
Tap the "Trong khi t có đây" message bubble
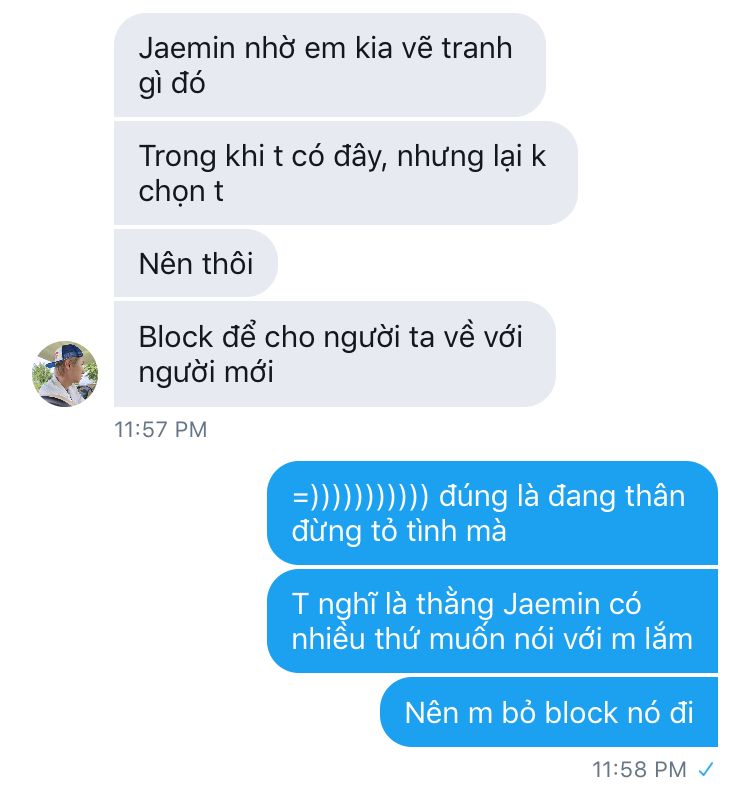(345, 173)
